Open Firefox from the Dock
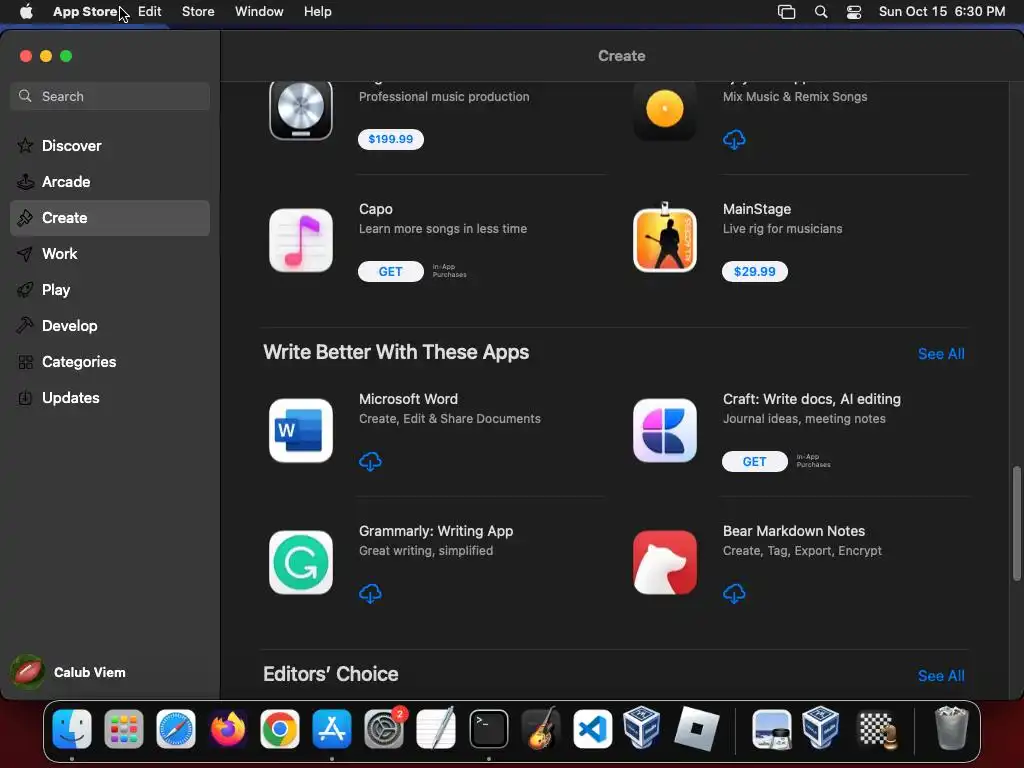Image resolution: width=1024 pixels, height=768 pixels. point(228,729)
